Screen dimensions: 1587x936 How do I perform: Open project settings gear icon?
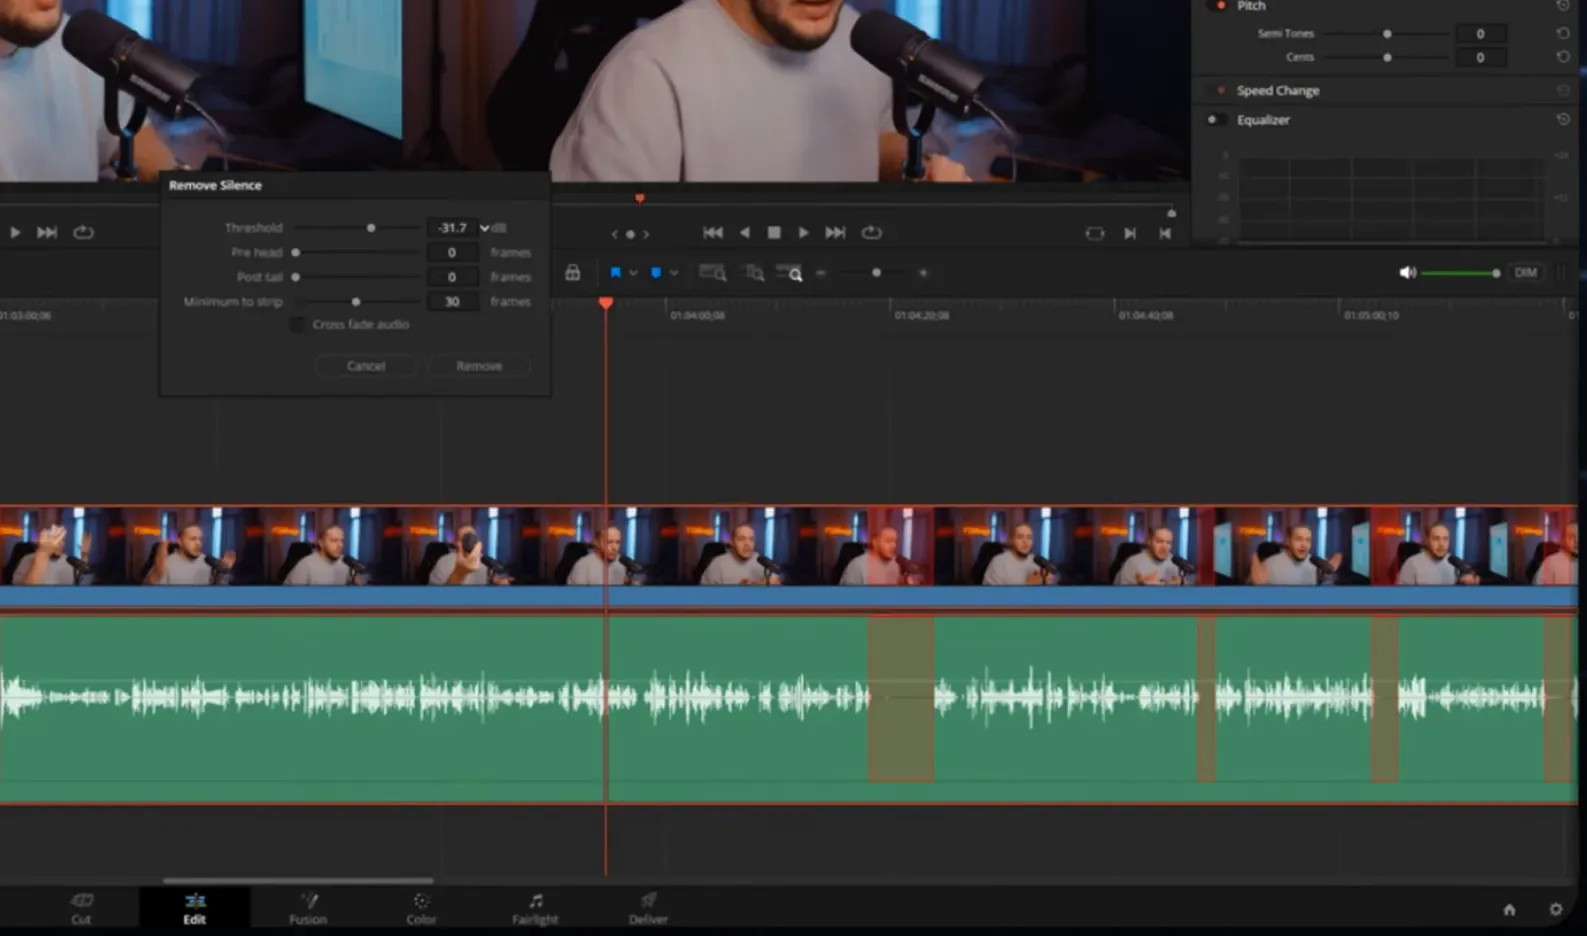pyautogui.click(x=1555, y=909)
